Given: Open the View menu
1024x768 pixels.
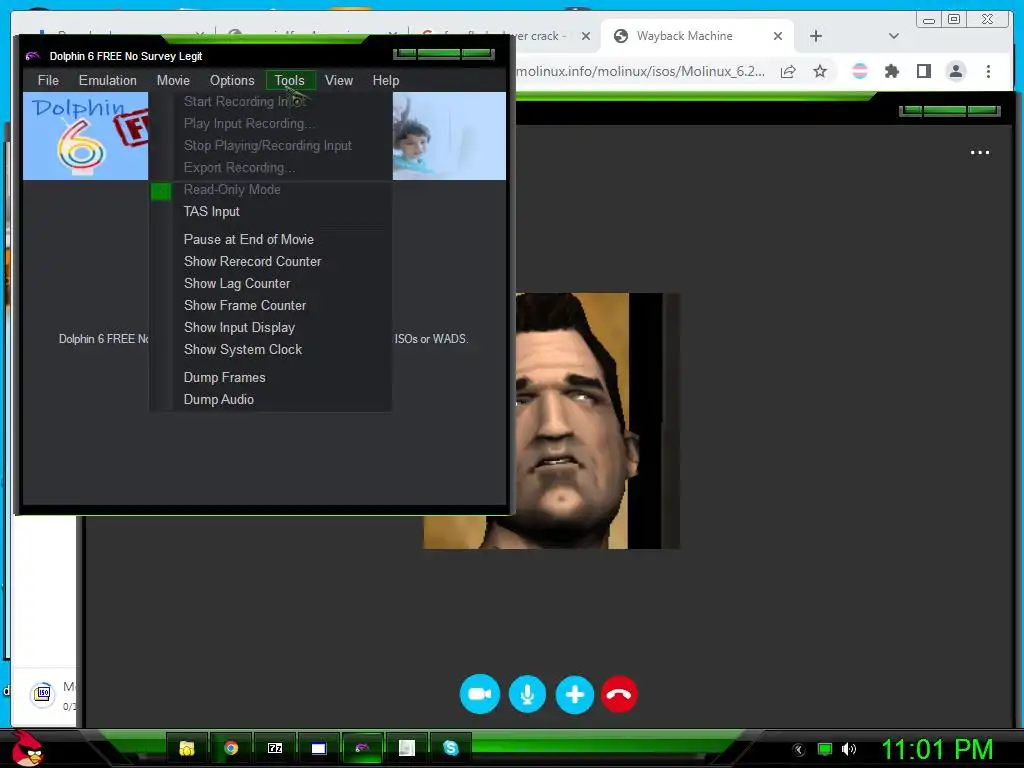Looking at the screenshot, I should point(338,80).
